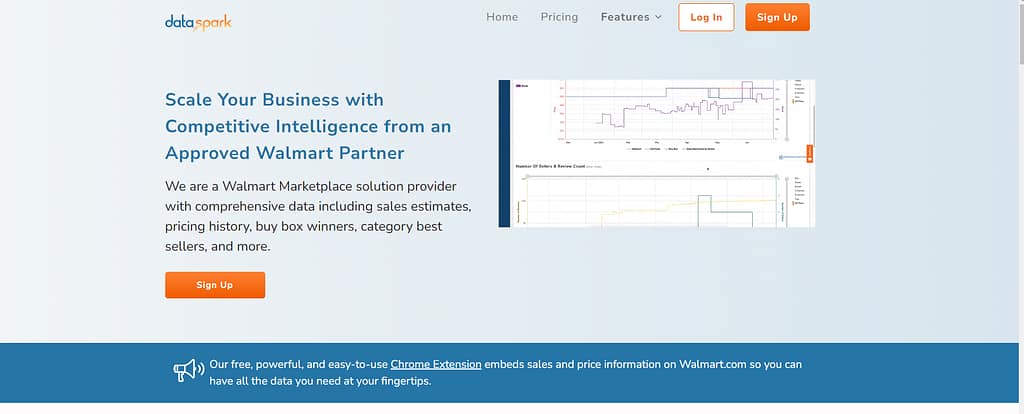Click the right handle of the sellers chart range slider
This screenshot has height=414, width=1024.
point(777,176)
